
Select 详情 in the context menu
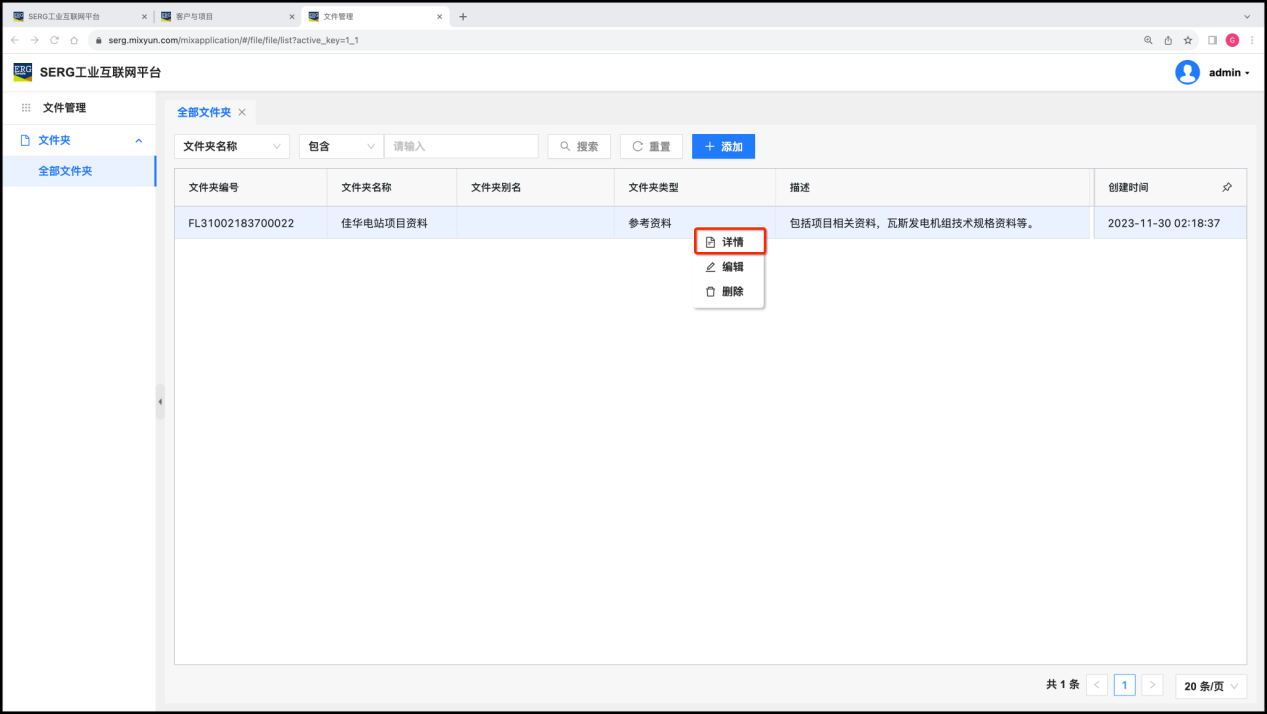(730, 242)
